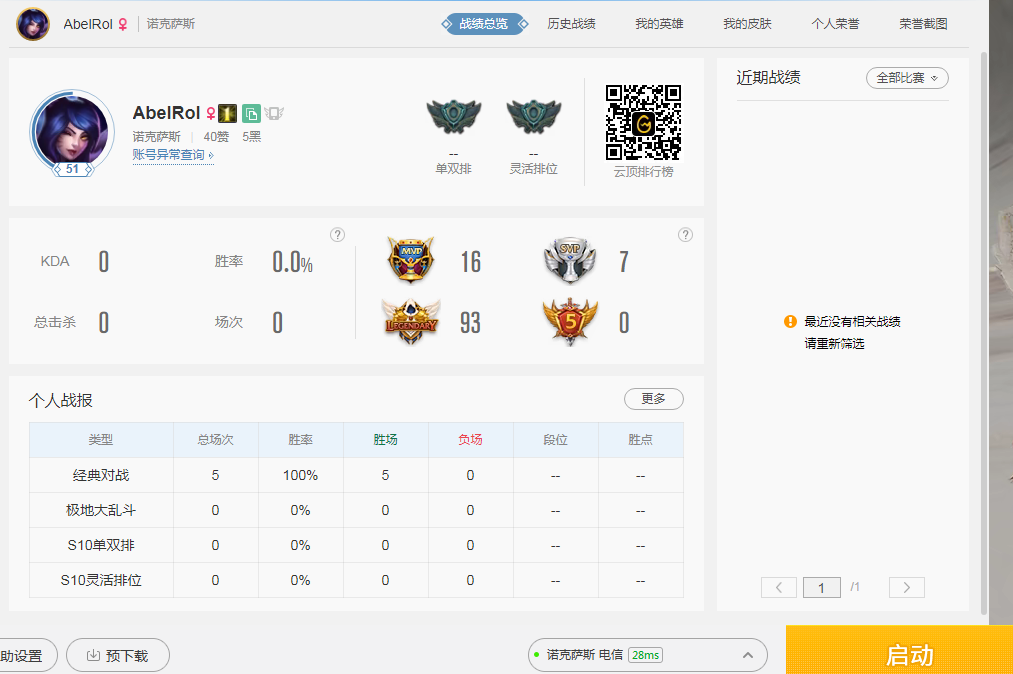Click the page number input field
This screenshot has width=1013, height=674.
coord(822,587)
